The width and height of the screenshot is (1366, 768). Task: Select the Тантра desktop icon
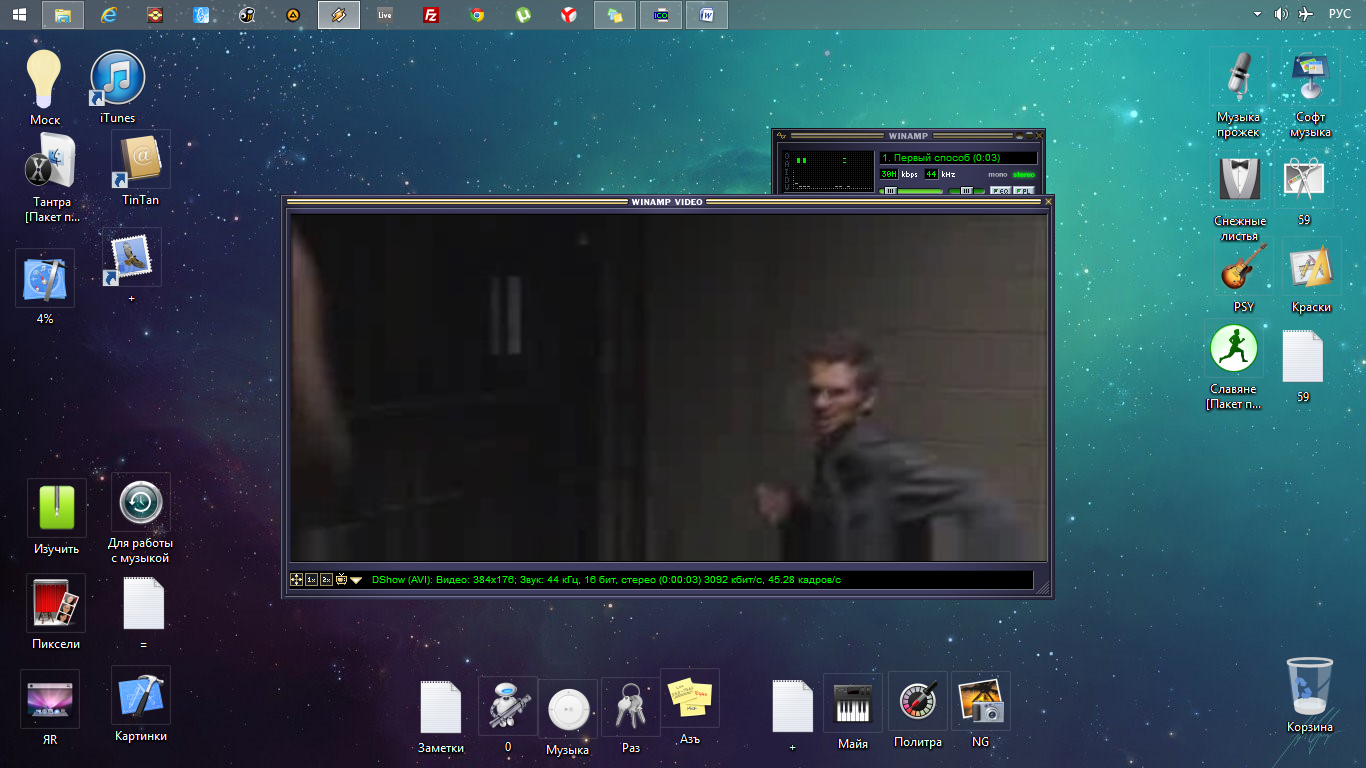[x=51, y=178]
